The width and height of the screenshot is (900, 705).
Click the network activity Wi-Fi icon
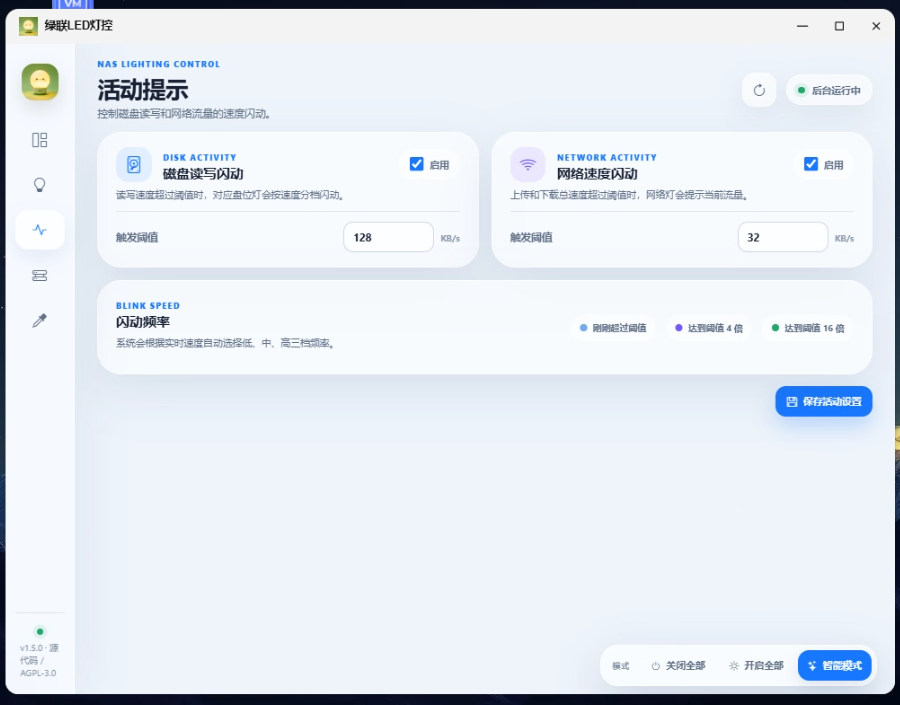(x=527, y=165)
